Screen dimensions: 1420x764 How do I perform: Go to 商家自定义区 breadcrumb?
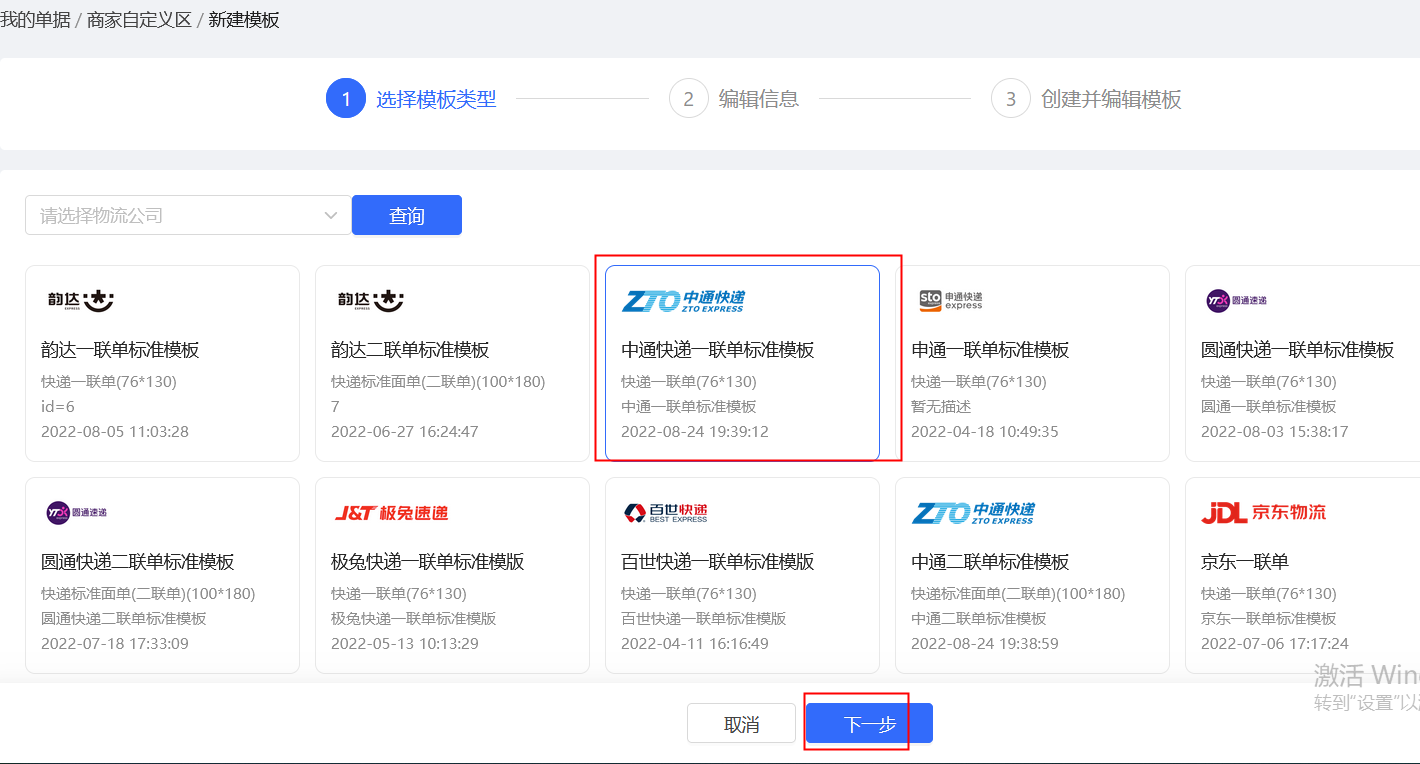tap(139, 20)
